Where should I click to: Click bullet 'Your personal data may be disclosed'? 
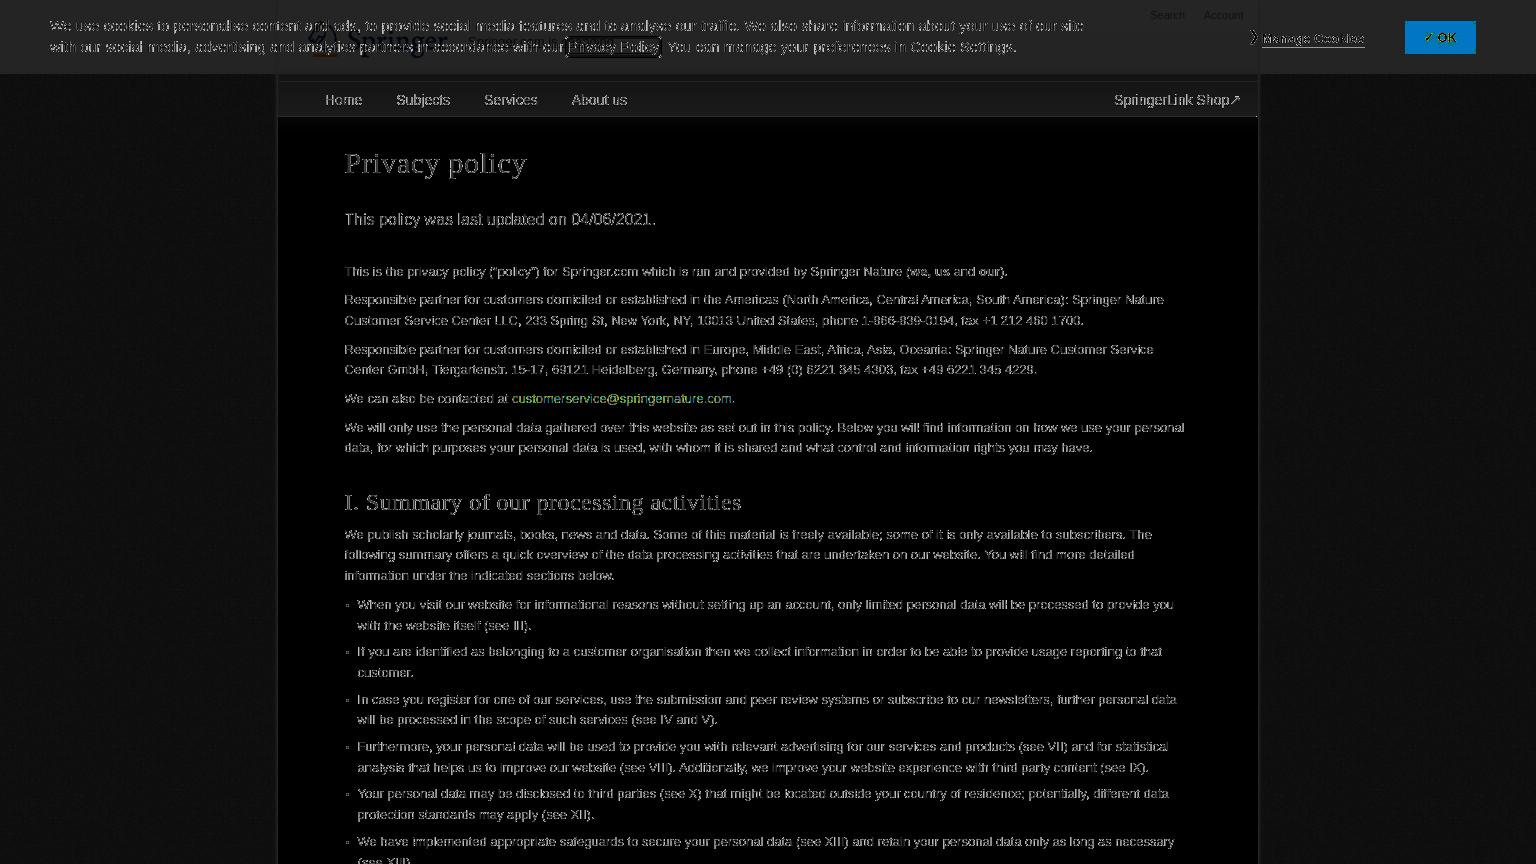click(762, 804)
